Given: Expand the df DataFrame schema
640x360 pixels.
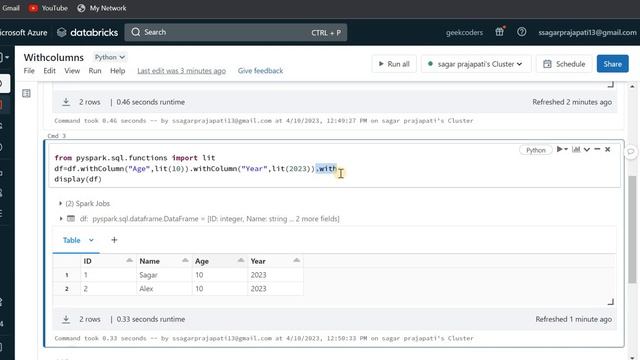Looking at the screenshot, I should [60, 219].
